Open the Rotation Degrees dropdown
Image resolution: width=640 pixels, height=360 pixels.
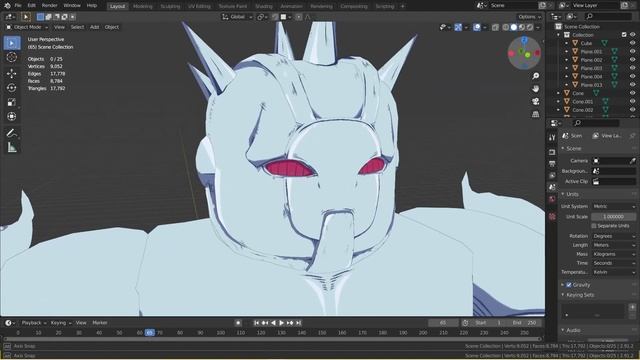614,236
